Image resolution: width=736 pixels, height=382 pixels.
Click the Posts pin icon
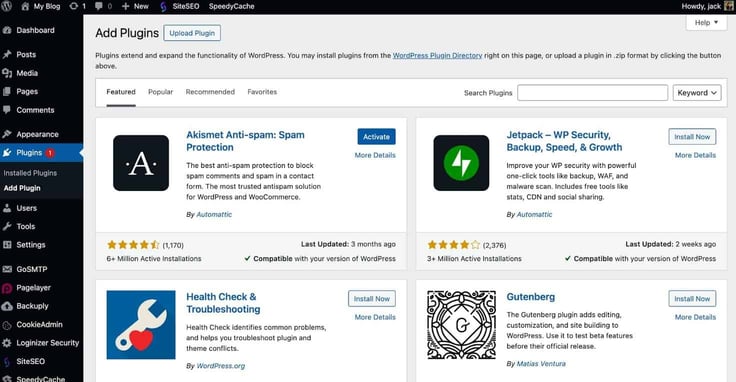7,54
